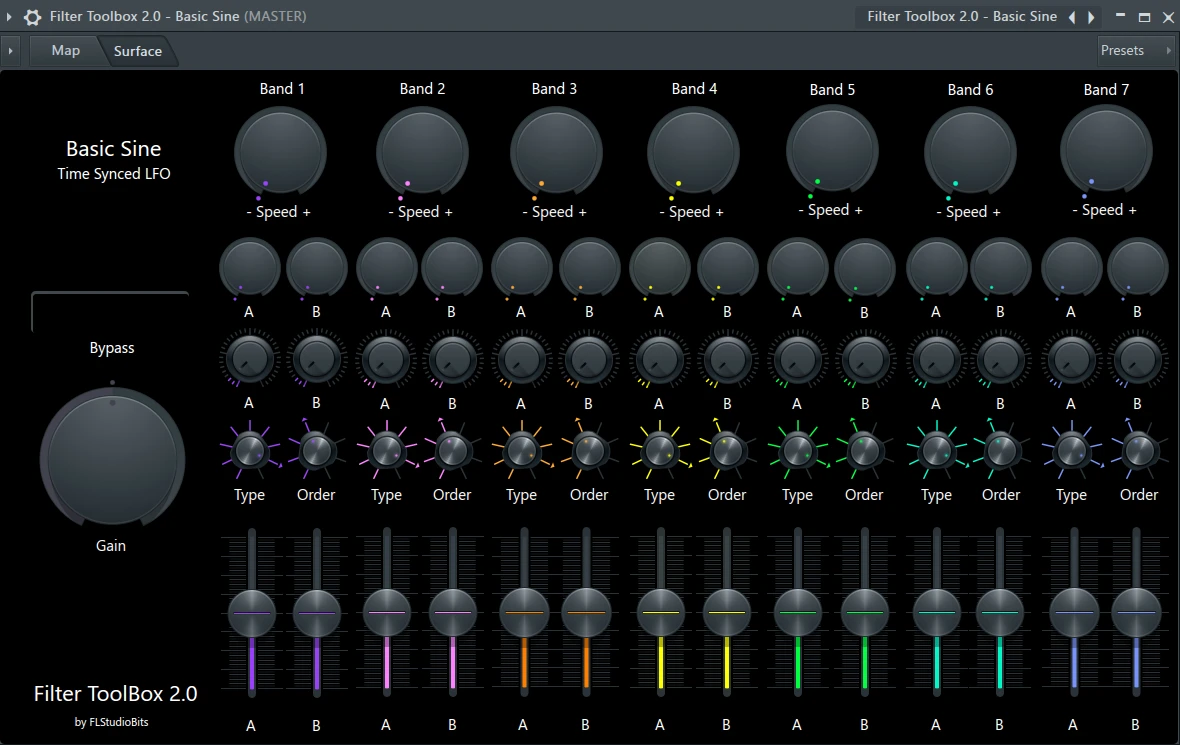
Task: Click the Band 7 heading label
Action: [1106, 90]
